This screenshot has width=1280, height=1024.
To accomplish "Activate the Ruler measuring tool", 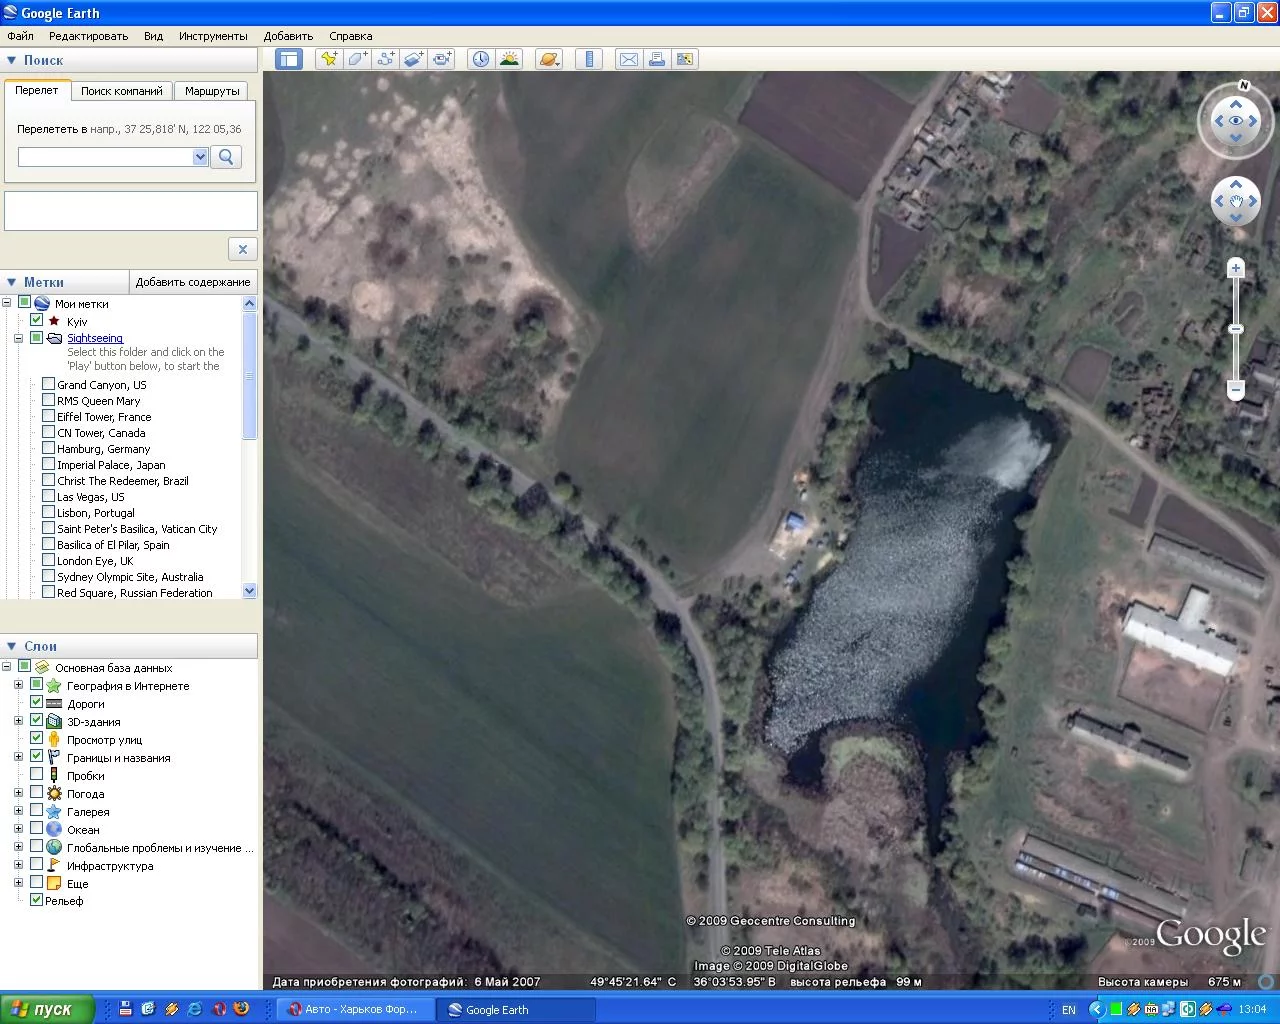I will 589,59.
